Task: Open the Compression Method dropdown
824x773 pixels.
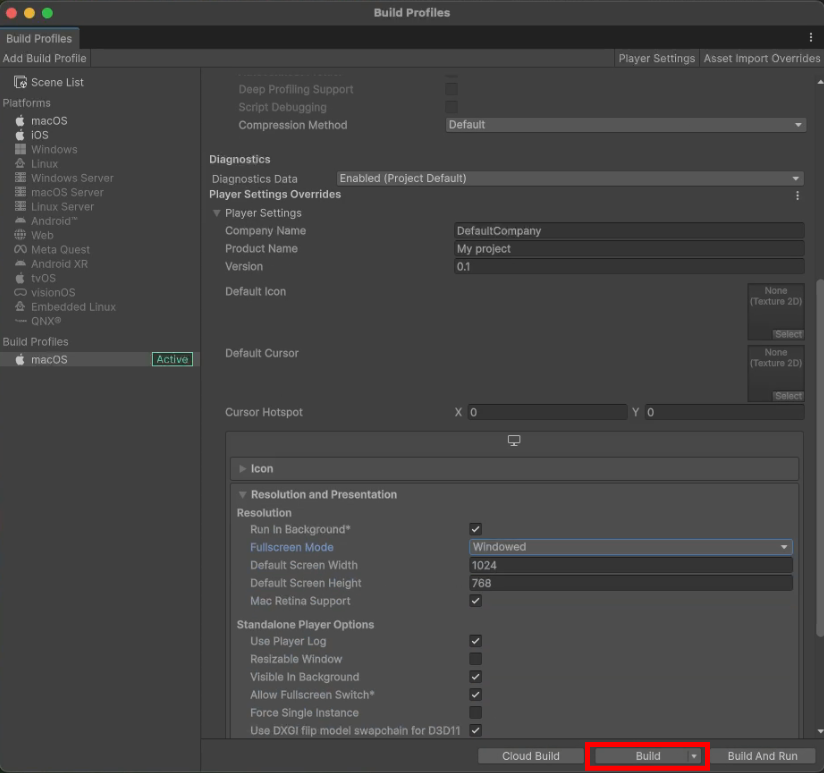Action: [625, 125]
